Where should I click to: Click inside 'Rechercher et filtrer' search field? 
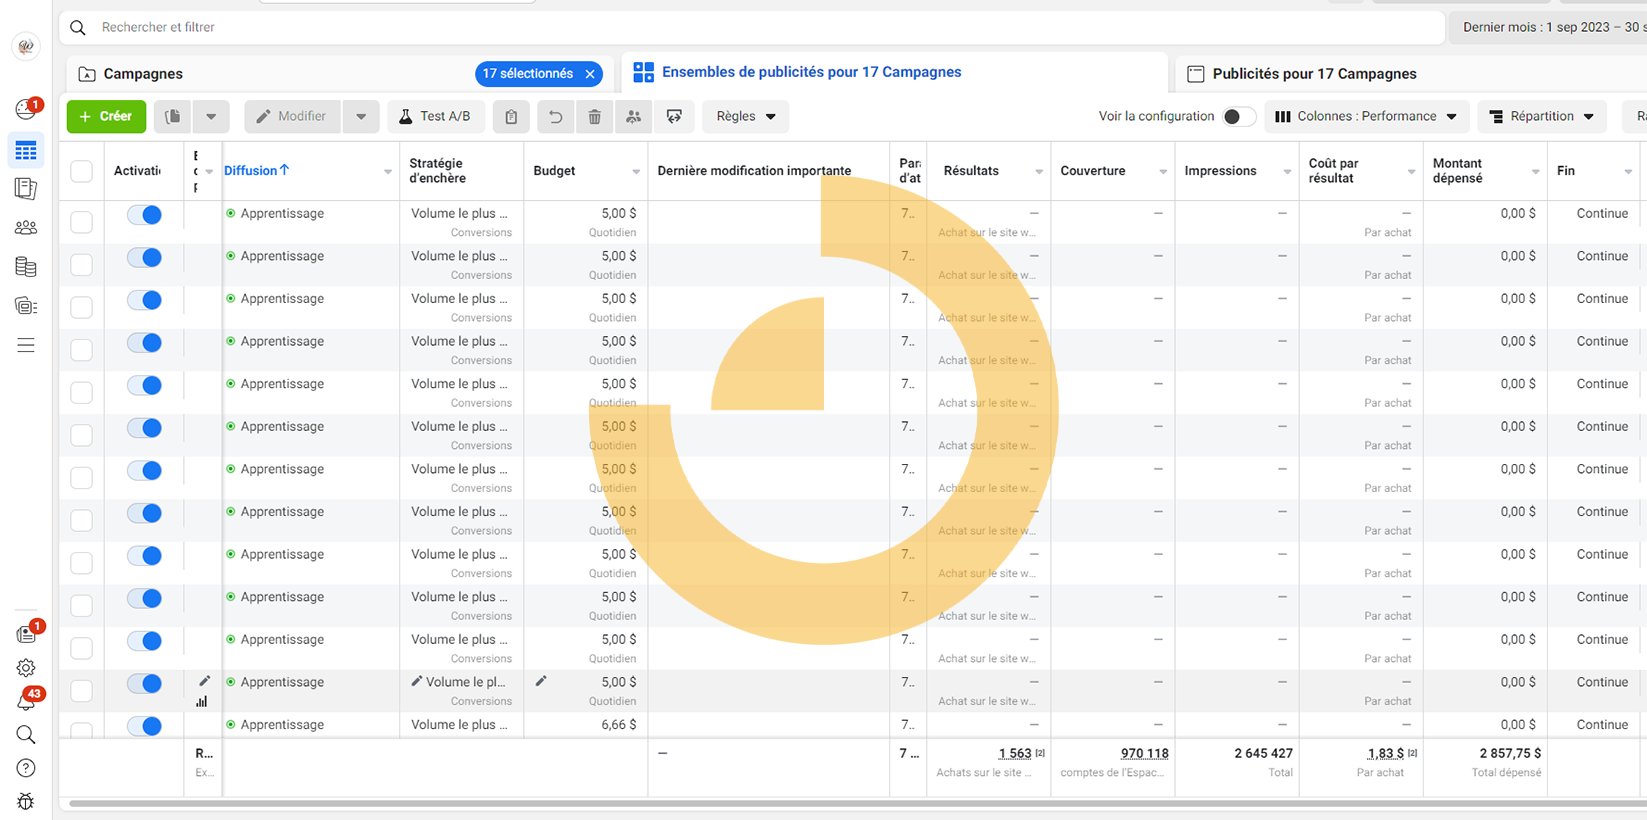pos(750,27)
